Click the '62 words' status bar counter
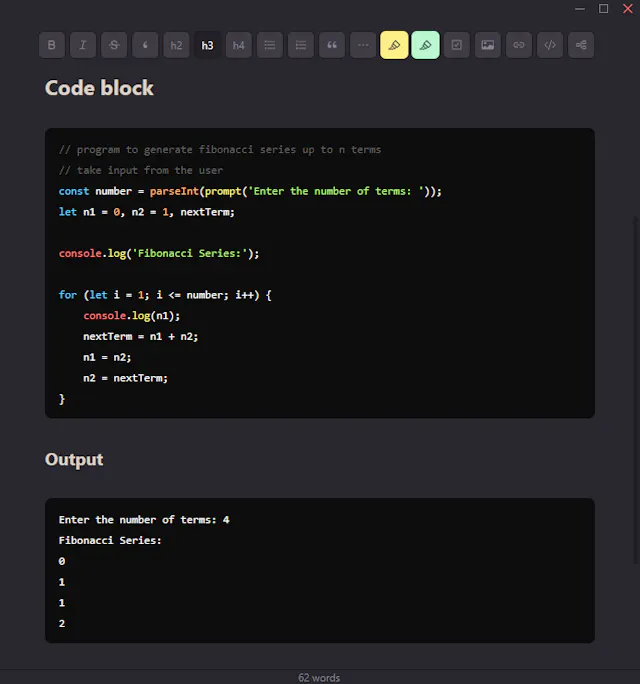 click(x=319, y=677)
